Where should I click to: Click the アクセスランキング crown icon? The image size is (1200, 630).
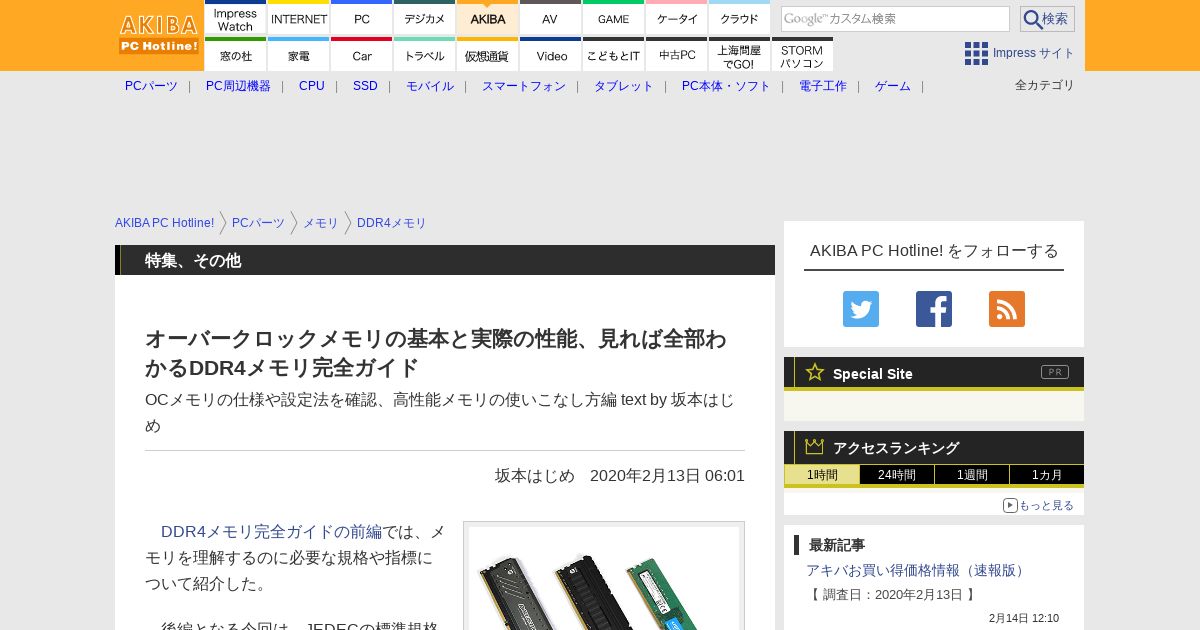(814, 447)
